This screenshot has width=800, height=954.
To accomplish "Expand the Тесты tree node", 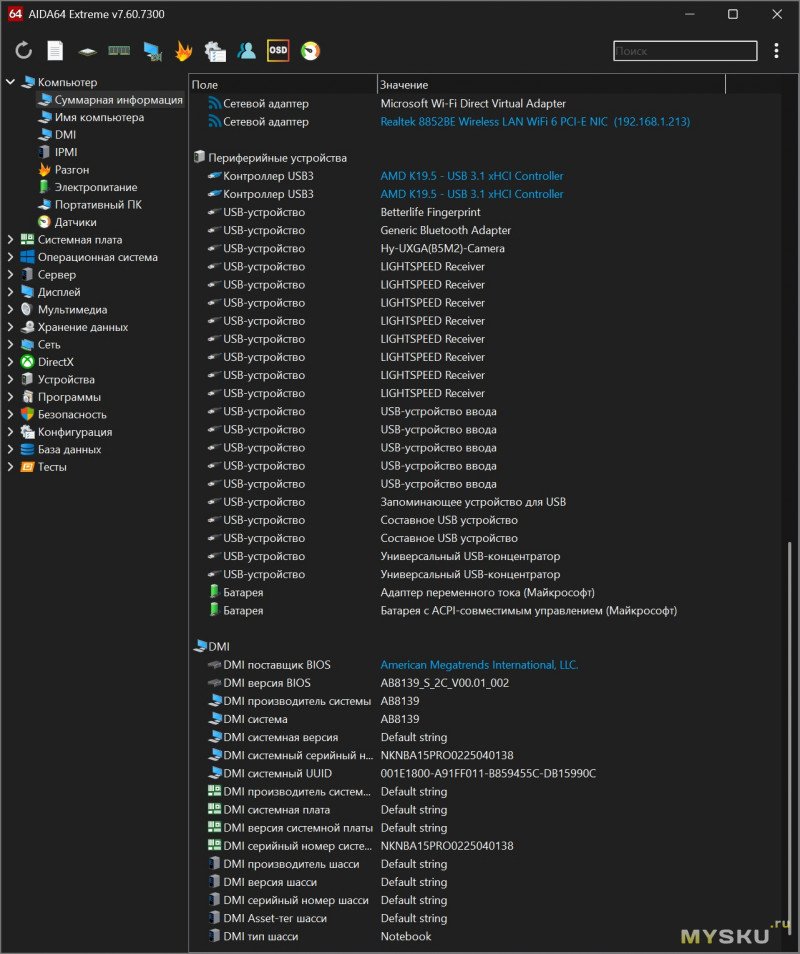I will [x=10, y=467].
